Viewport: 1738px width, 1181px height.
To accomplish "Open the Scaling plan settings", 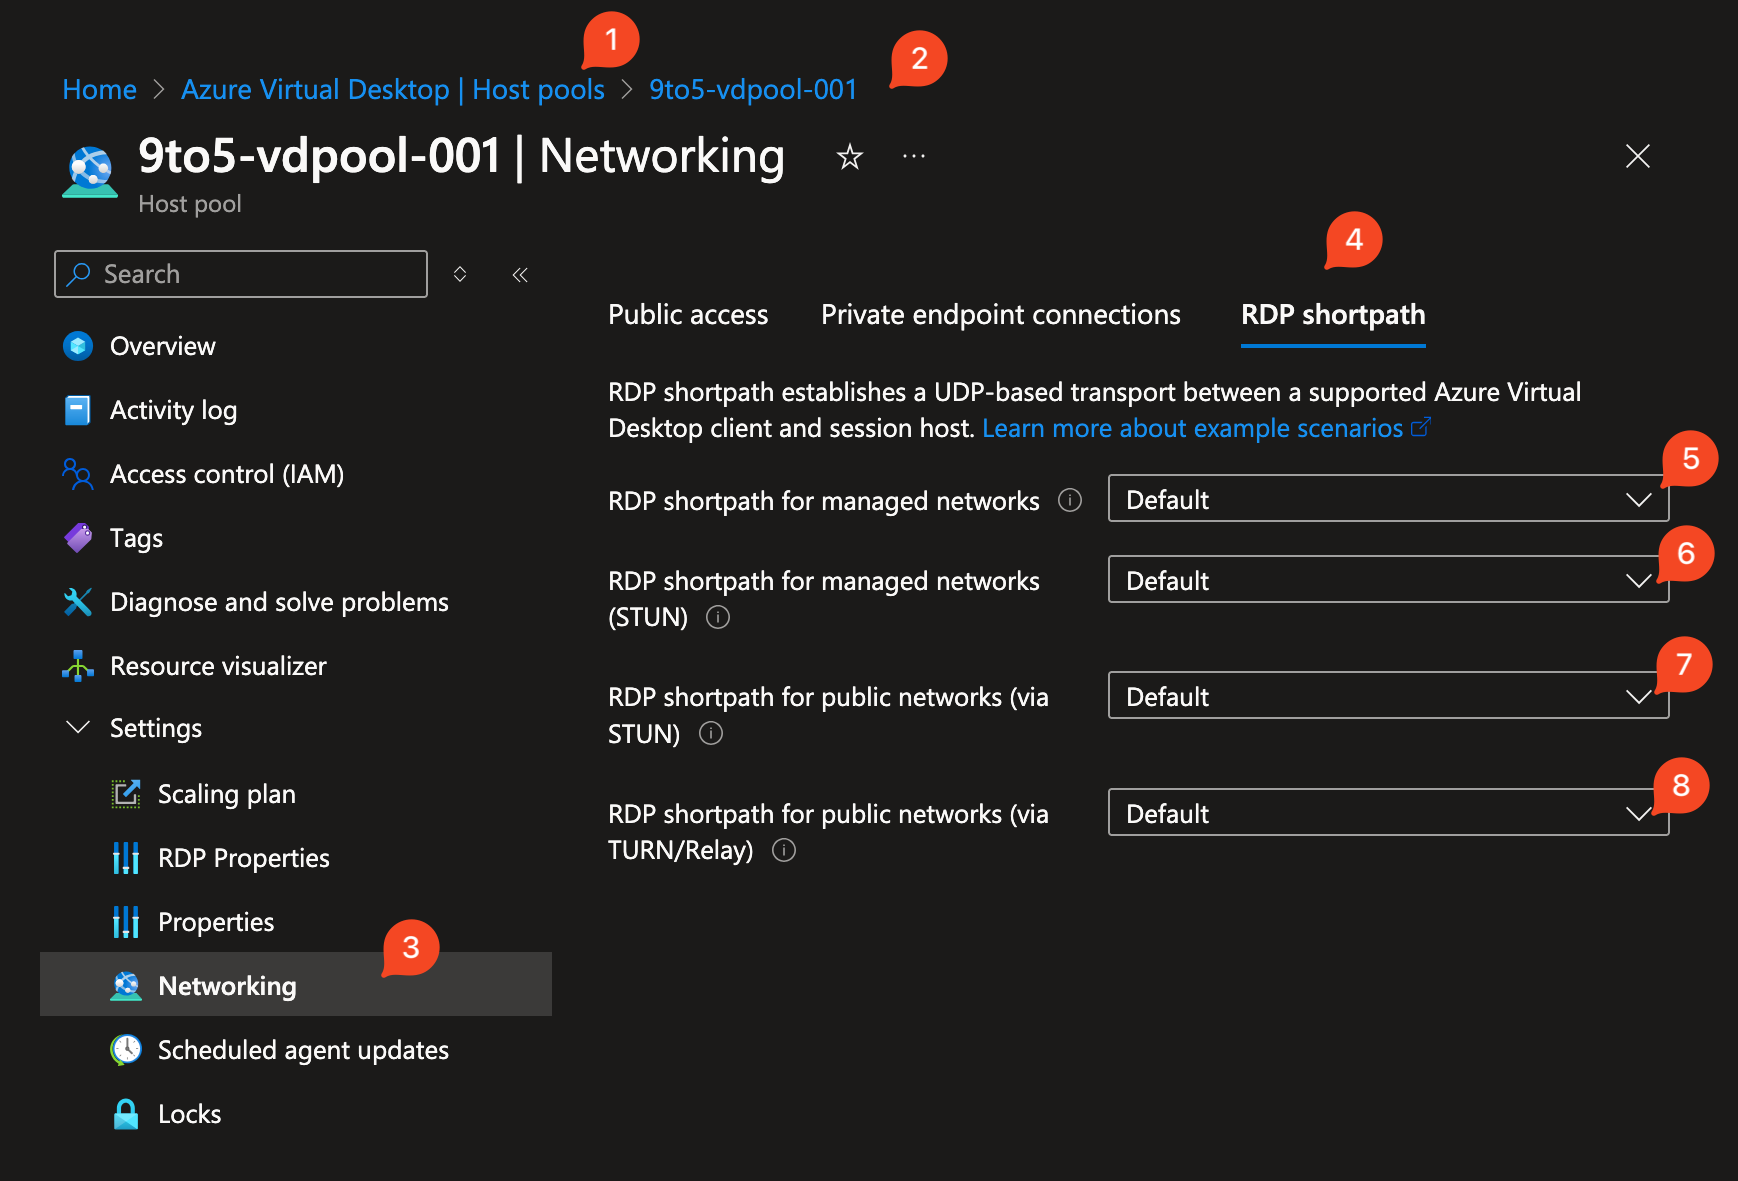I will point(226,793).
